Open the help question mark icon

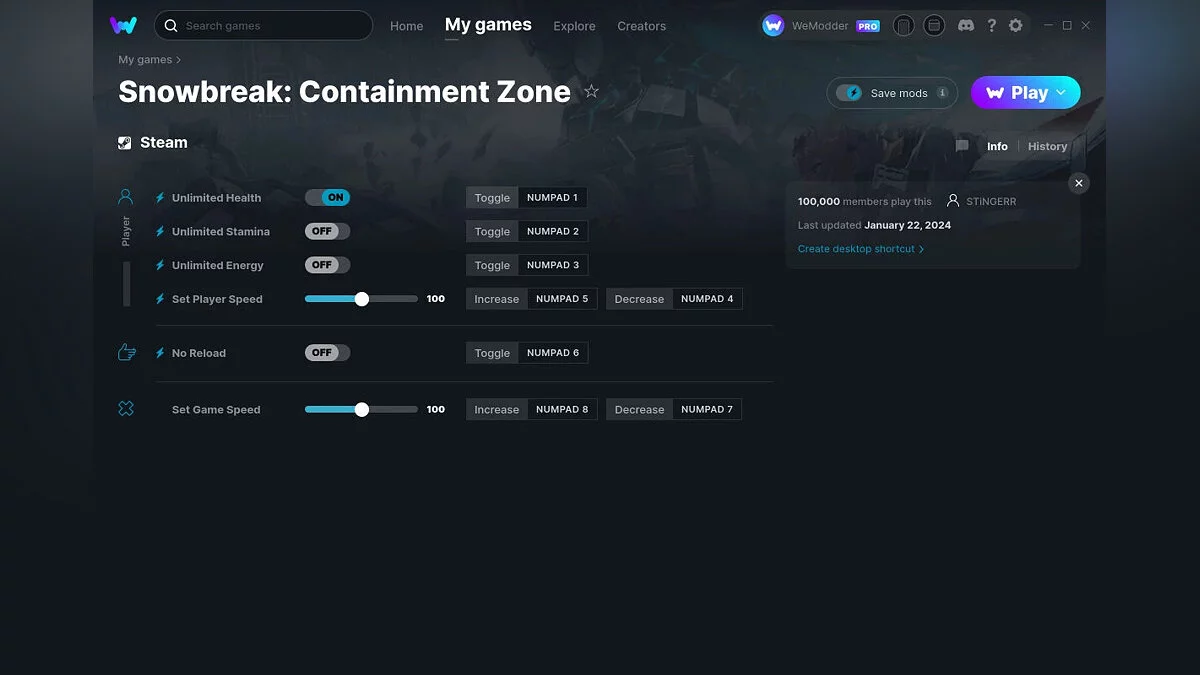pyautogui.click(x=991, y=25)
